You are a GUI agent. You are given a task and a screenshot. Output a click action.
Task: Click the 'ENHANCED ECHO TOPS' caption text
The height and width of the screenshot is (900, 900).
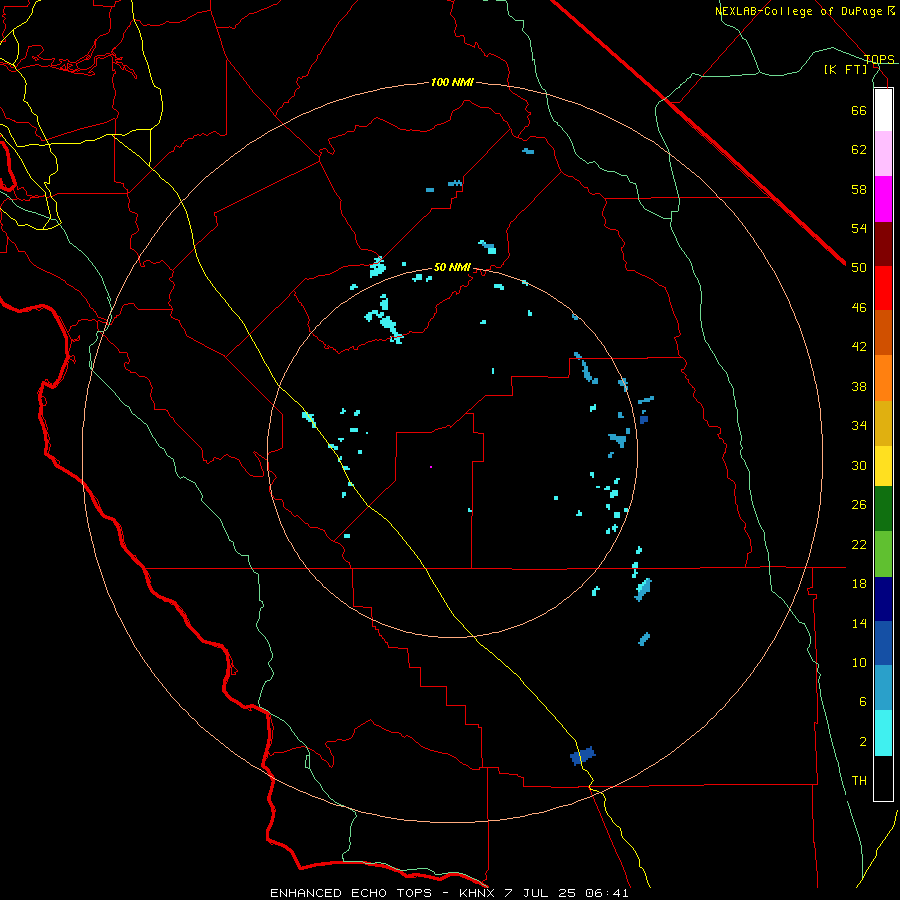(351, 893)
